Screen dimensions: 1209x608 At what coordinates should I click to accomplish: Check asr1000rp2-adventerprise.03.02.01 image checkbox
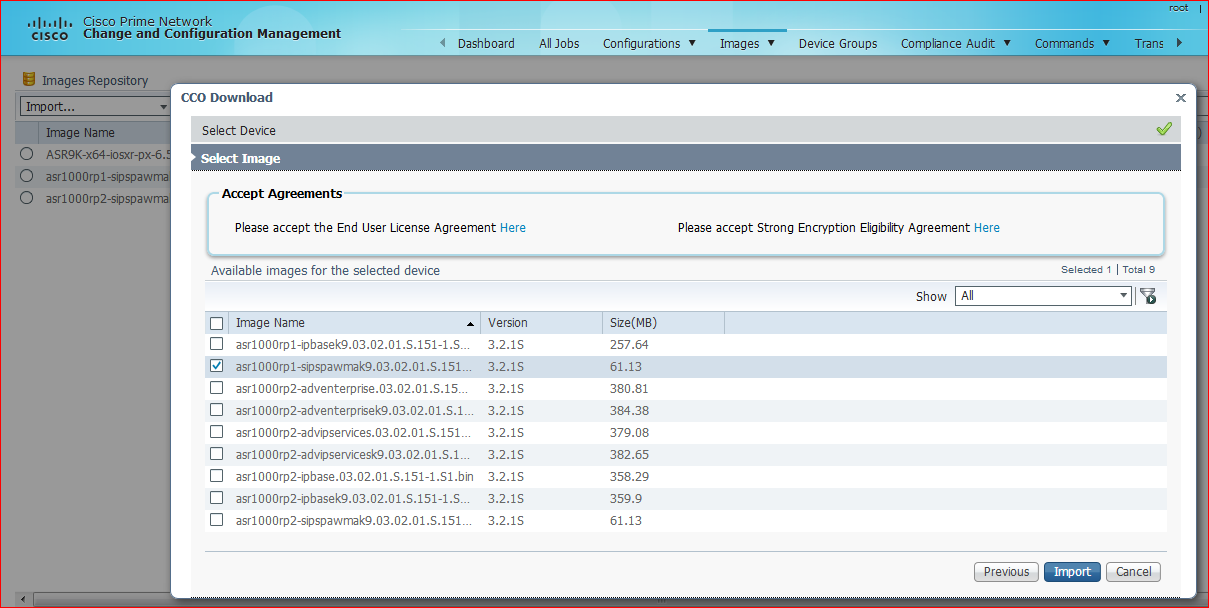pos(216,388)
